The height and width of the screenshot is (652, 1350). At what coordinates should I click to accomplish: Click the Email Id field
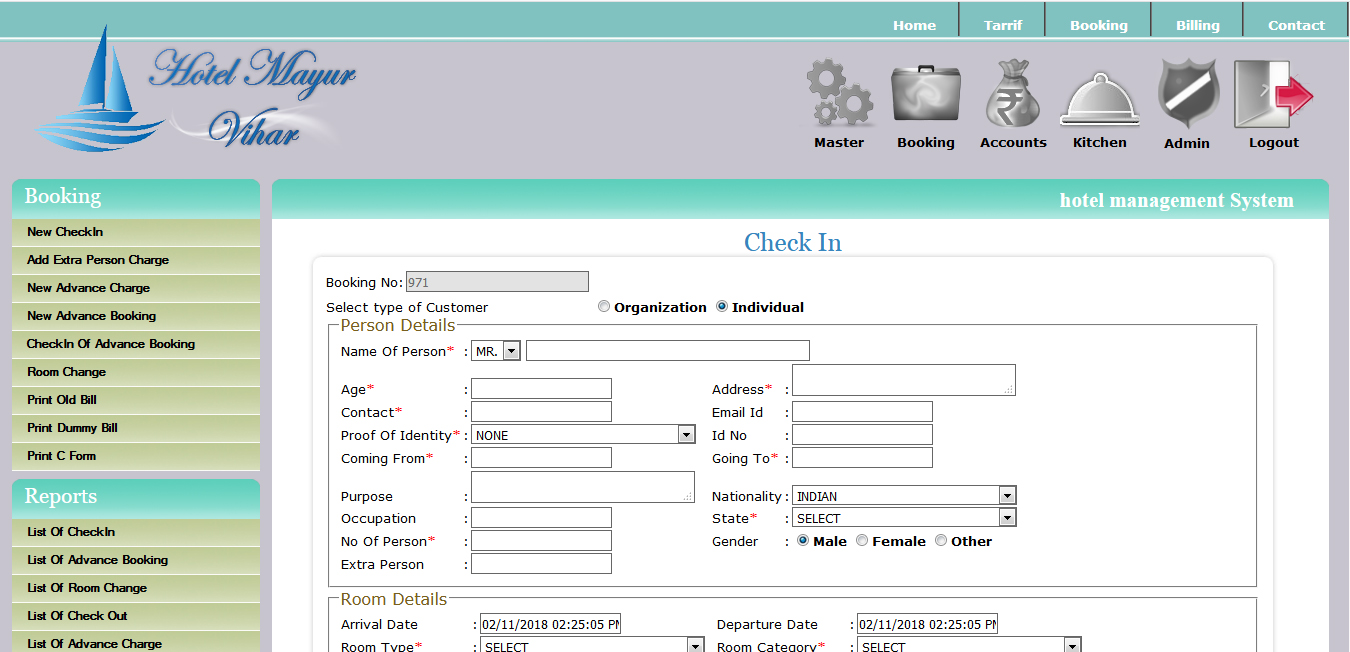tap(862, 412)
